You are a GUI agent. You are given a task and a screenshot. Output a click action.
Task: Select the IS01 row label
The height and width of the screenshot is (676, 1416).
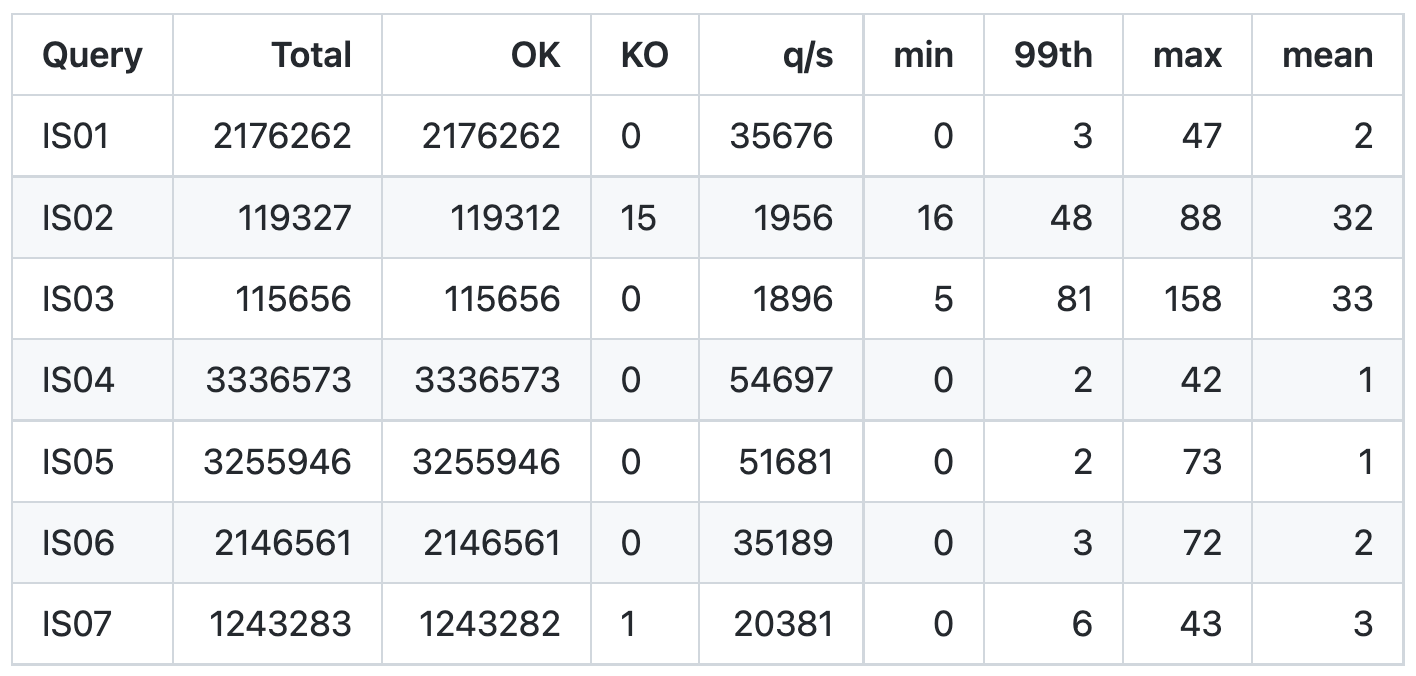click(x=75, y=136)
